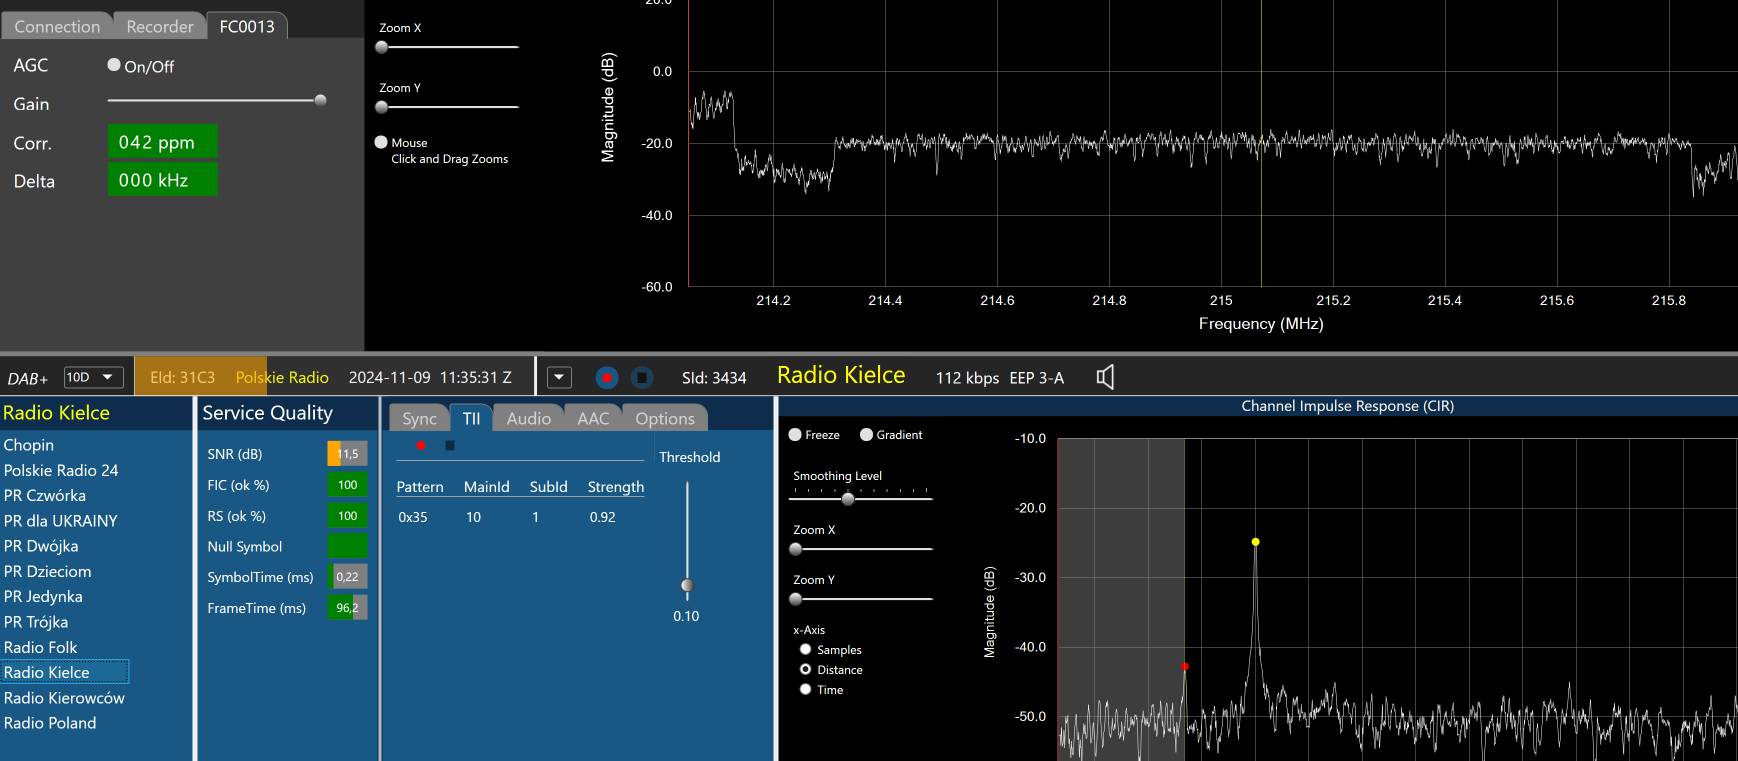The height and width of the screenshot is (761, 1738).
Task: Select PR Trójka from the service list
Action: click(36, 622)
